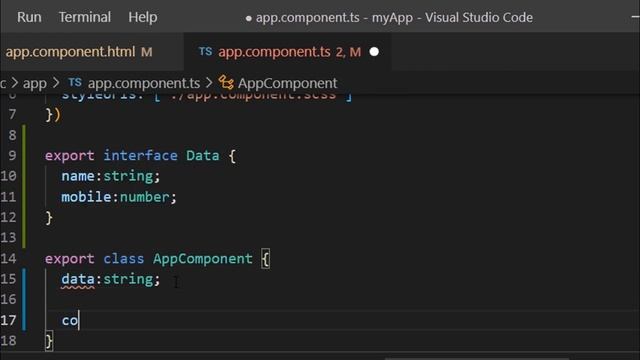Click the AppComponent class symbol icon
640x360 pixels.
pyautogui.click(x=226, y=83)
